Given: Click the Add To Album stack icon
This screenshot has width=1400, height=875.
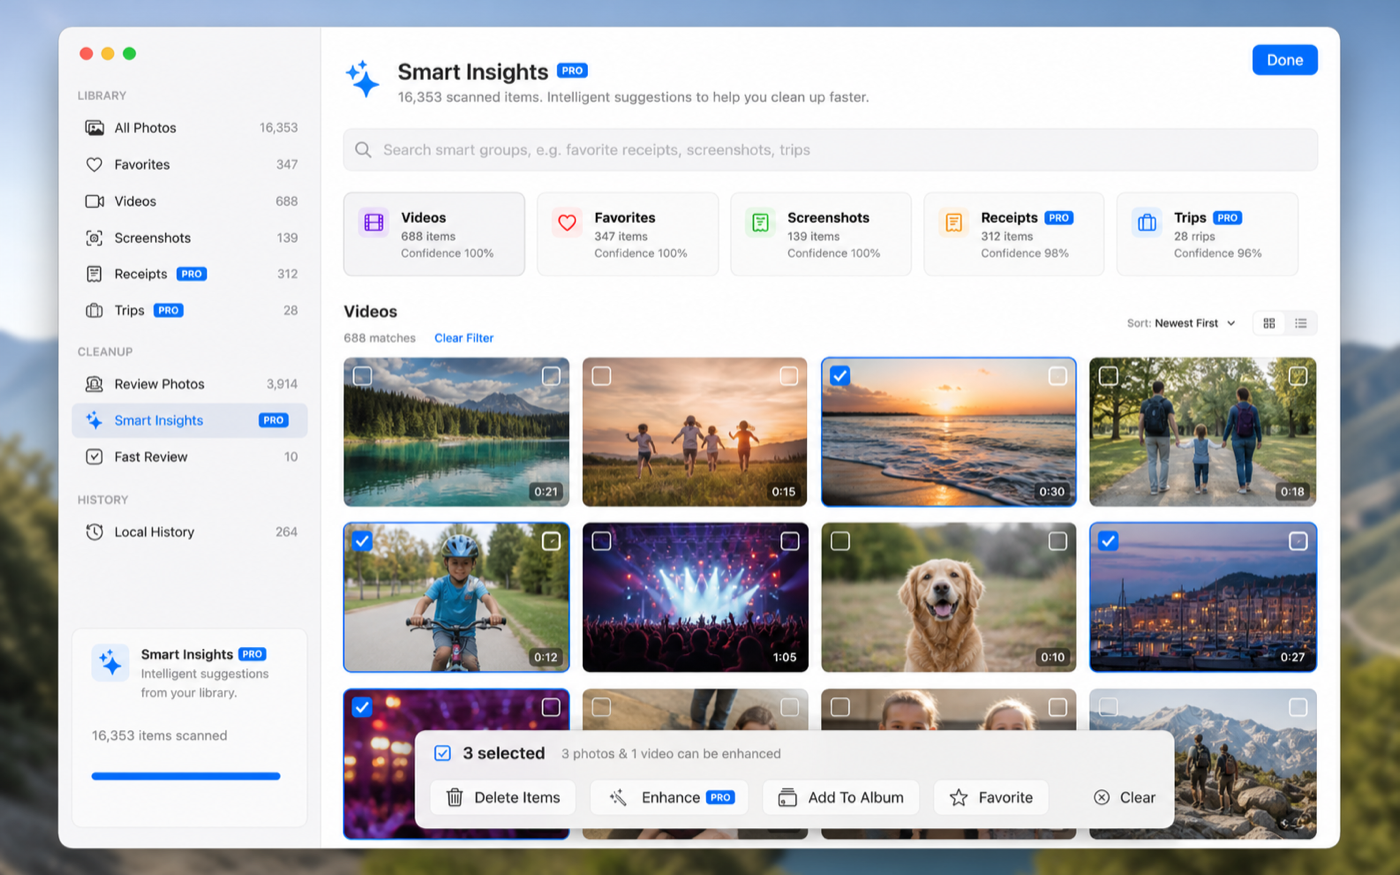Looking at the screenshot, I should (788, 797).
